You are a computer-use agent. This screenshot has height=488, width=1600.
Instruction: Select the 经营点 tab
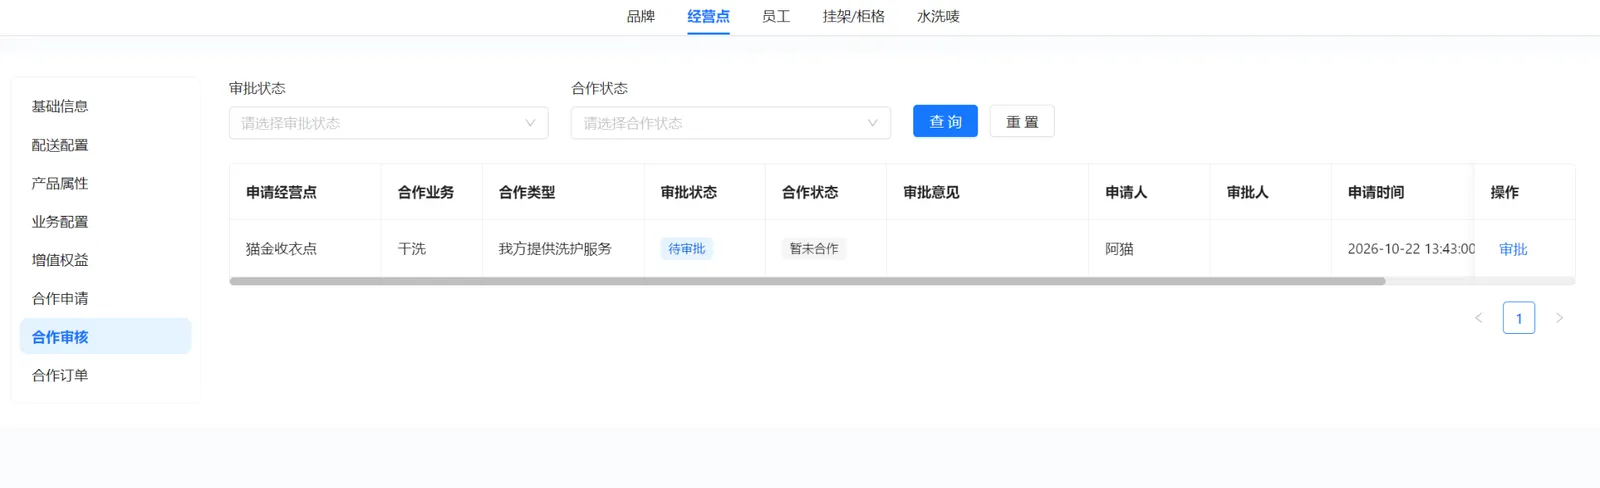pyautogui.click(x=708, y=17)
